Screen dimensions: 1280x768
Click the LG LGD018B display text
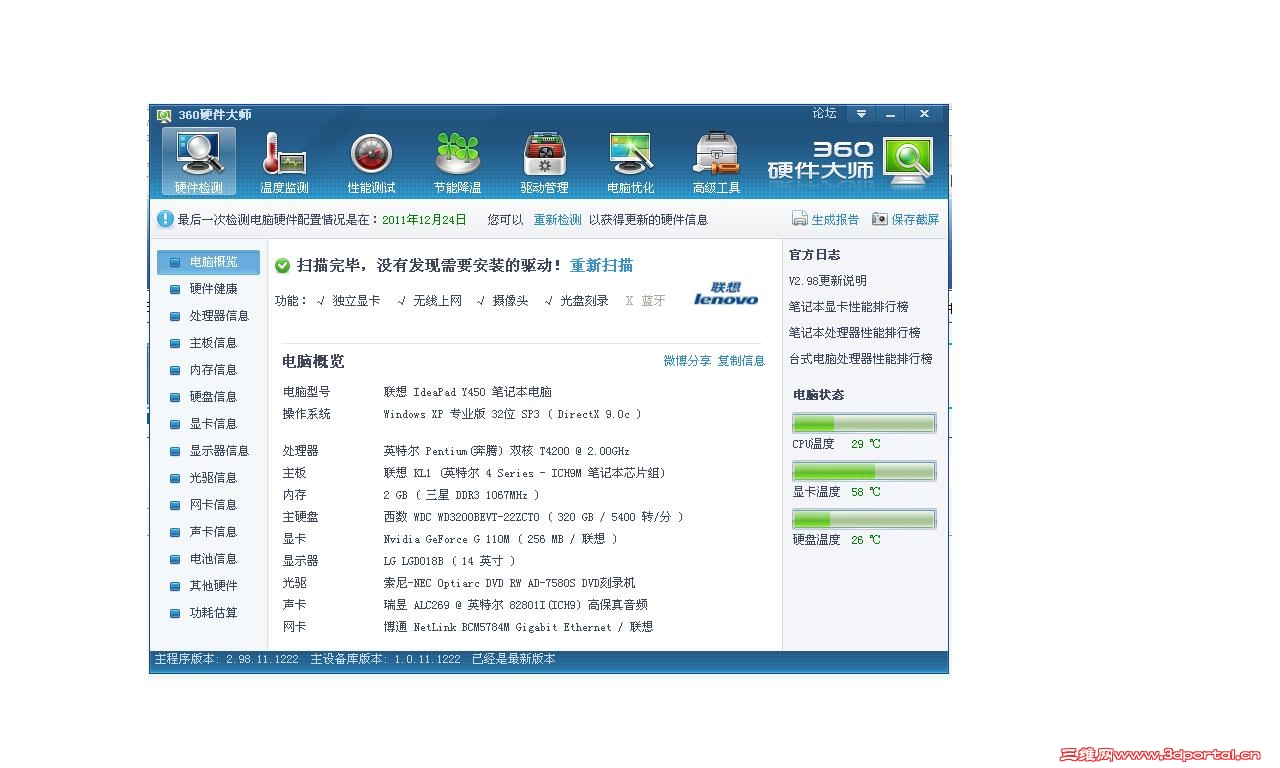pyautogui.click(x=449, y=561)
